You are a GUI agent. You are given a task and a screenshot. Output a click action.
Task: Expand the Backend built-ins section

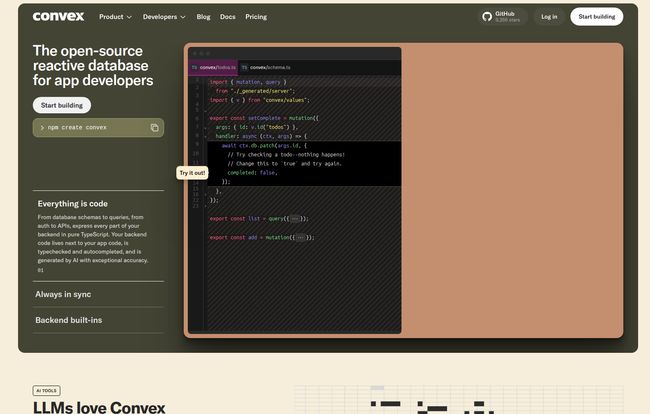68,320
